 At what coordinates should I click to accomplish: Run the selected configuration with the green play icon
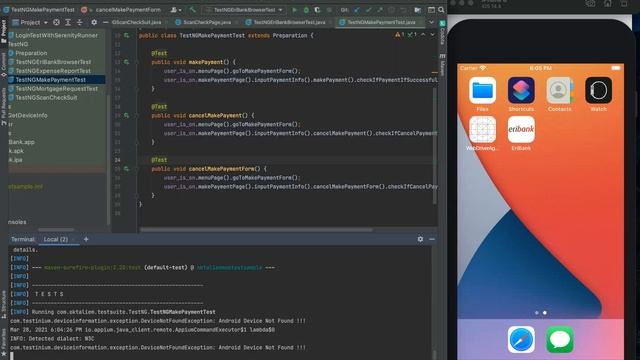pos(295,9)
